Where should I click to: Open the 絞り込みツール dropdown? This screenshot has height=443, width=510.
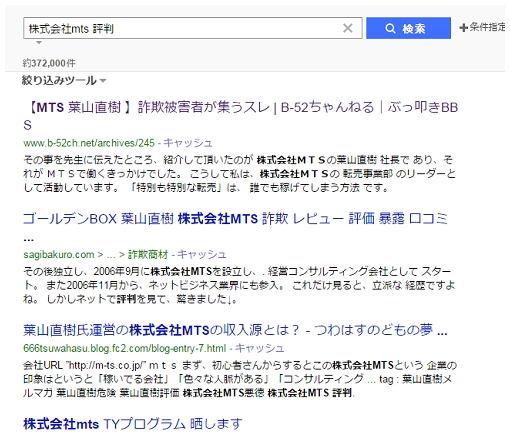pos(64,80)
